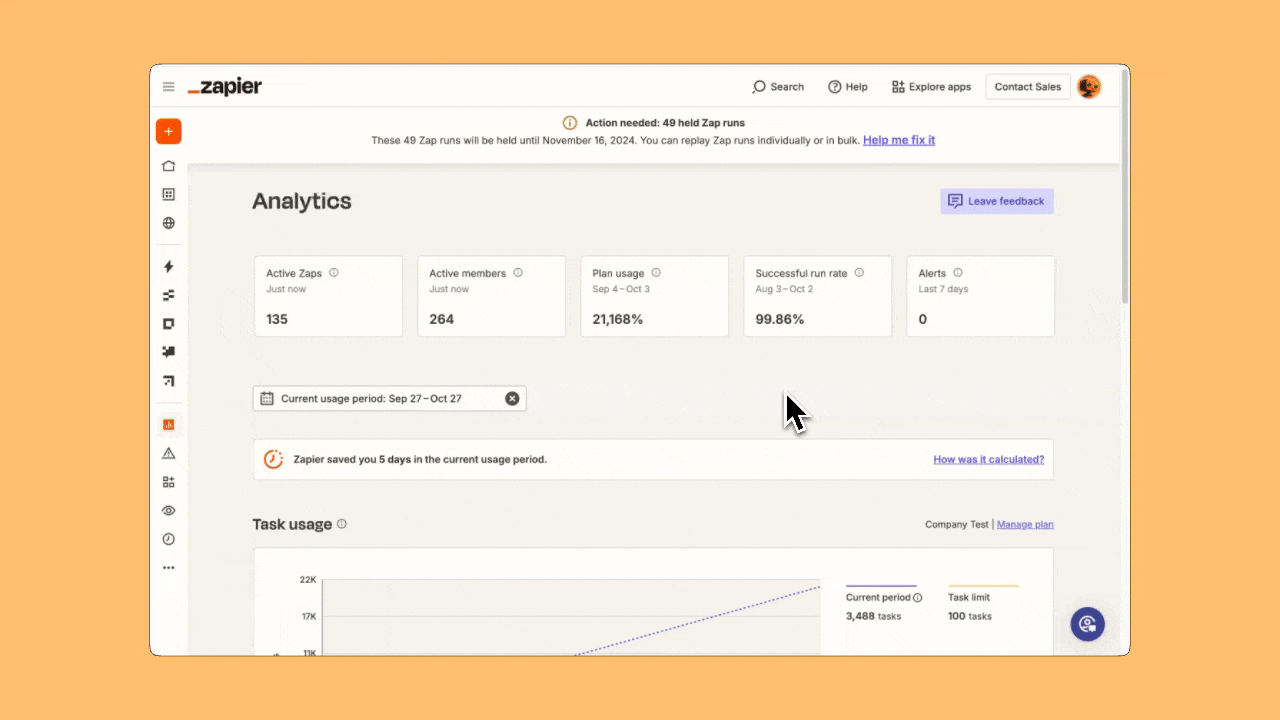This screenshot has height=720, width=1280.
Task: Click the Analytics page heading
Action: pyautogui.click(x=302, y=201)
